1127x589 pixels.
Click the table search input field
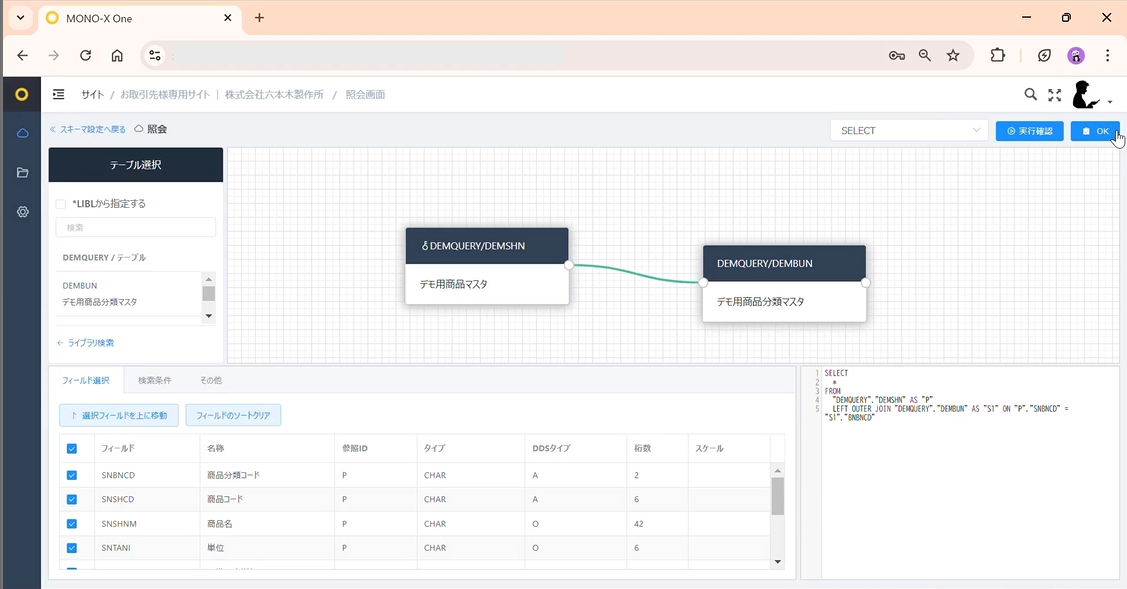tap(136, 227)
